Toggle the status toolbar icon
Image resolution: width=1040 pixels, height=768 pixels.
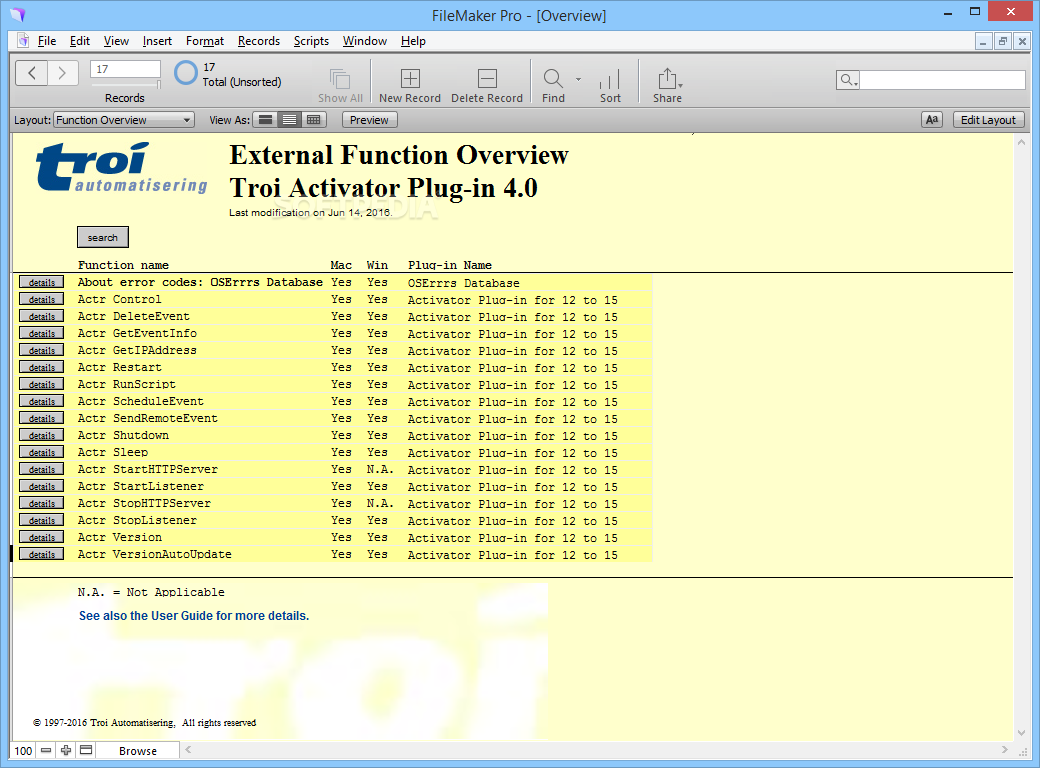click(x=86, y=750)
